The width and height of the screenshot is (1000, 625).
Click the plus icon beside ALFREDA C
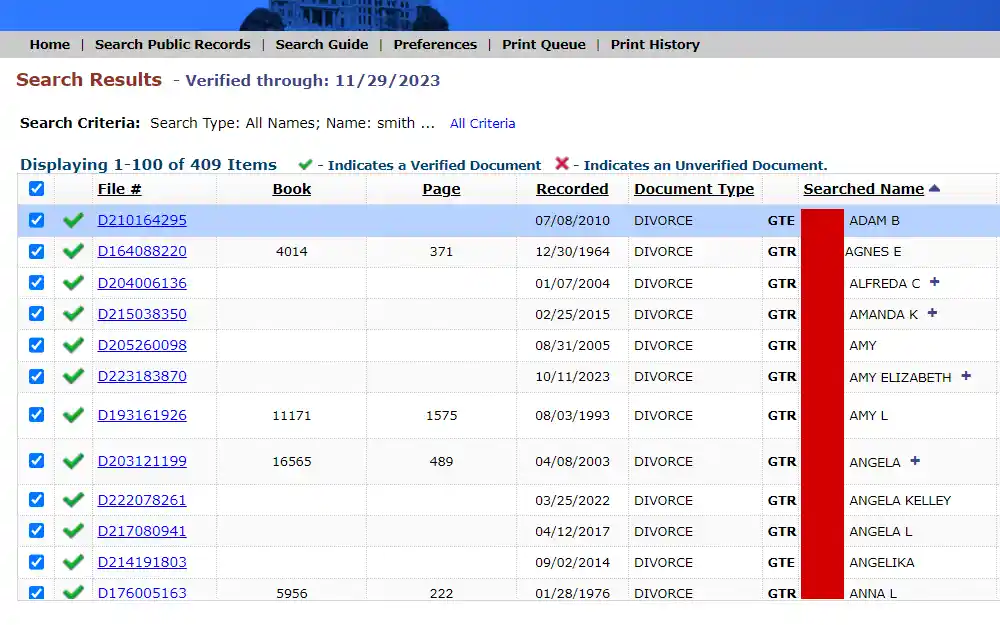click(x=934, y=283)
